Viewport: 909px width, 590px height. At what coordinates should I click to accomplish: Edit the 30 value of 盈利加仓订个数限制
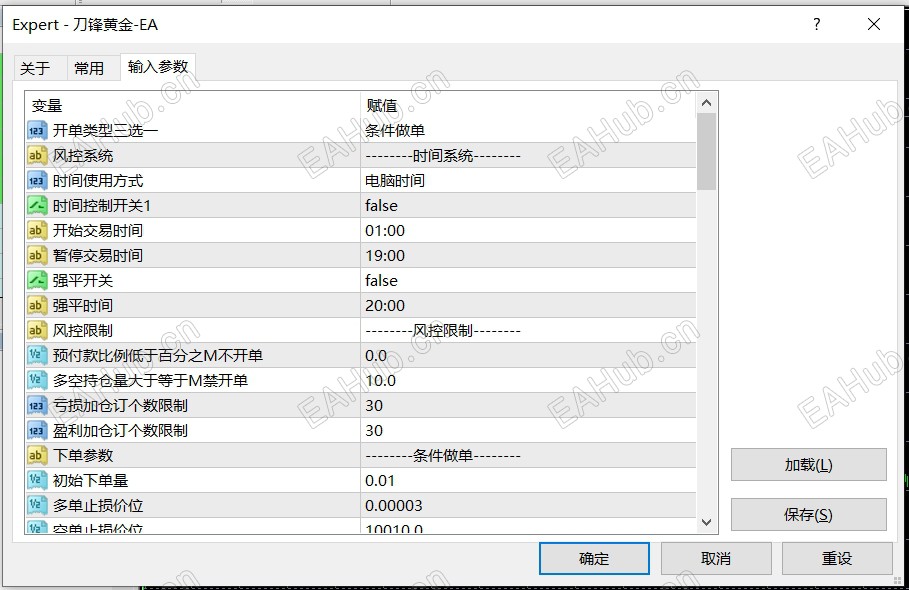point(528,431)
